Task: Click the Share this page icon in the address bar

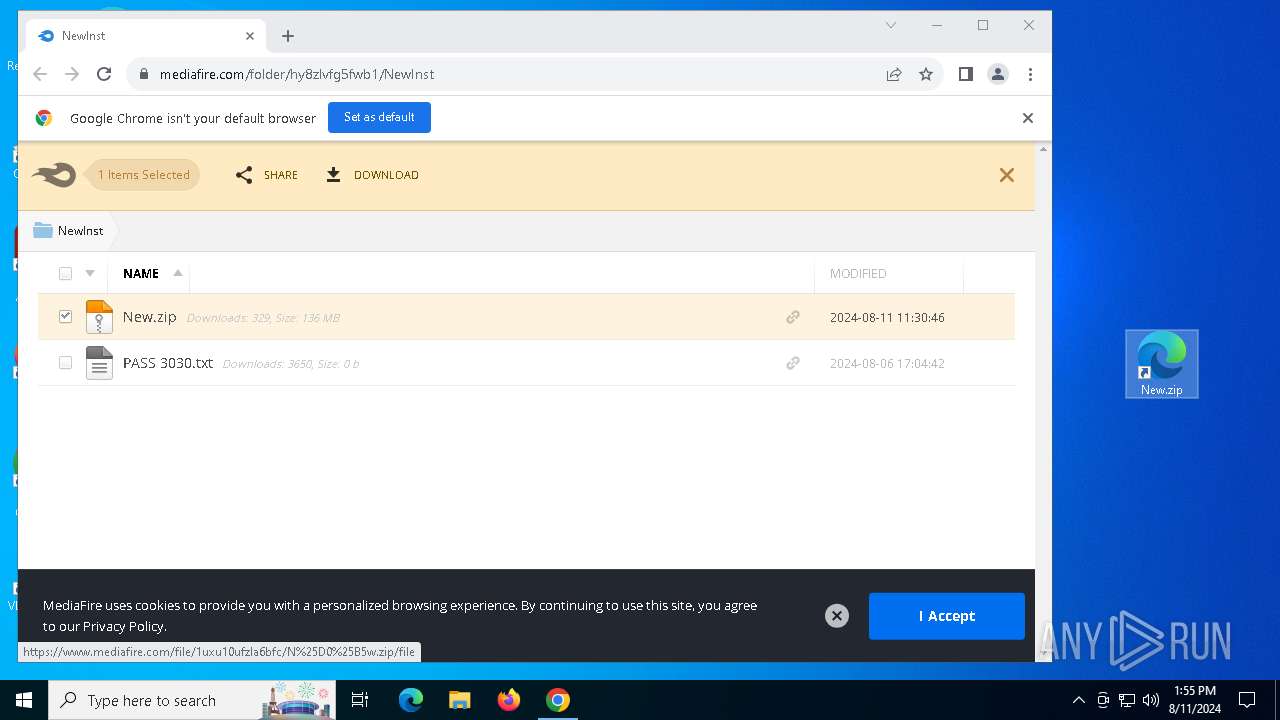Action: pyautogui.click(x=894, y=74)
